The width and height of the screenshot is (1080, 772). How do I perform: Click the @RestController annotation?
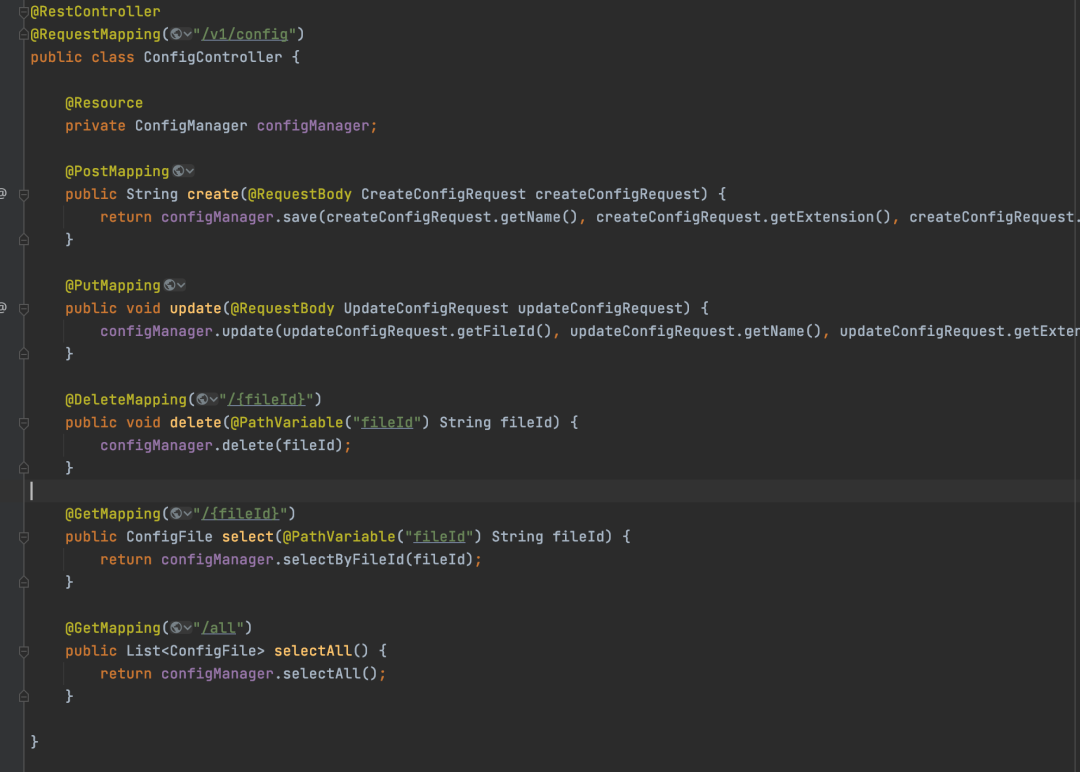95,12
